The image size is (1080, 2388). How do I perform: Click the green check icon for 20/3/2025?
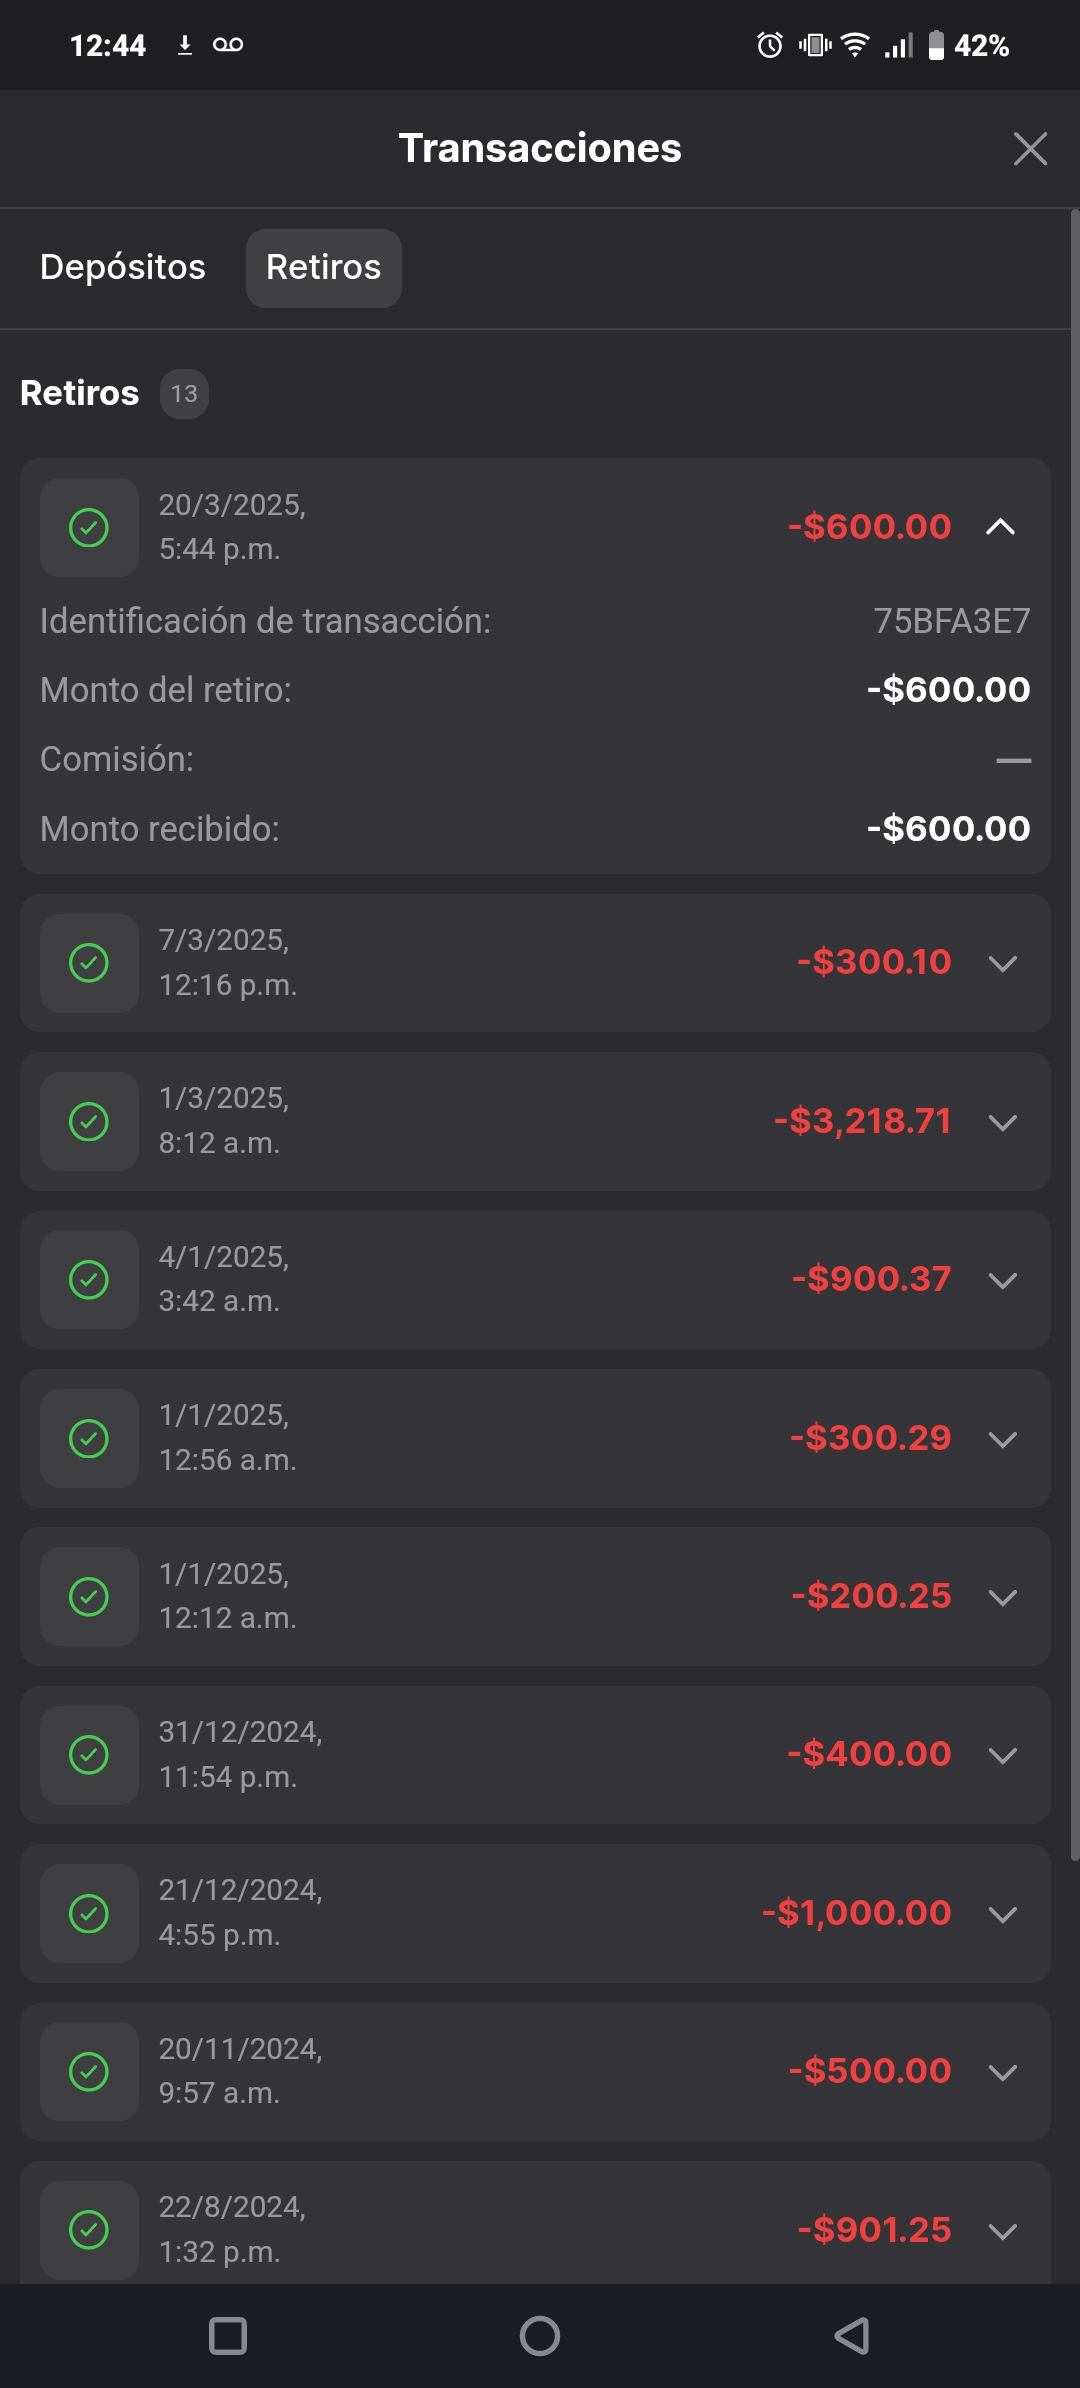coord(89,527)
